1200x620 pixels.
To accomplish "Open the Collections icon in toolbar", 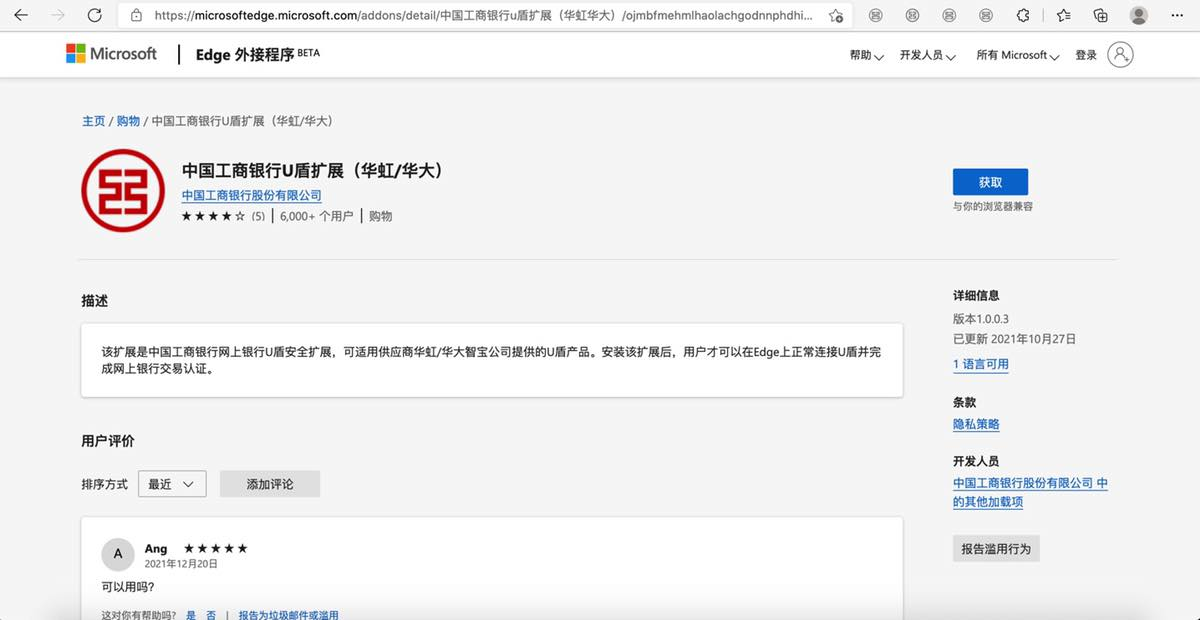I will tap(1100, 15).
